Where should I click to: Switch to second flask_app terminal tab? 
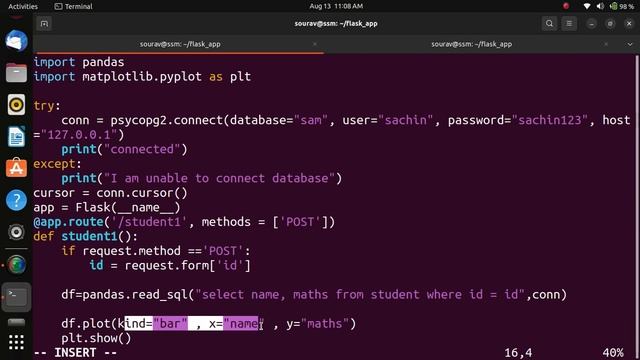click(471, 44)
